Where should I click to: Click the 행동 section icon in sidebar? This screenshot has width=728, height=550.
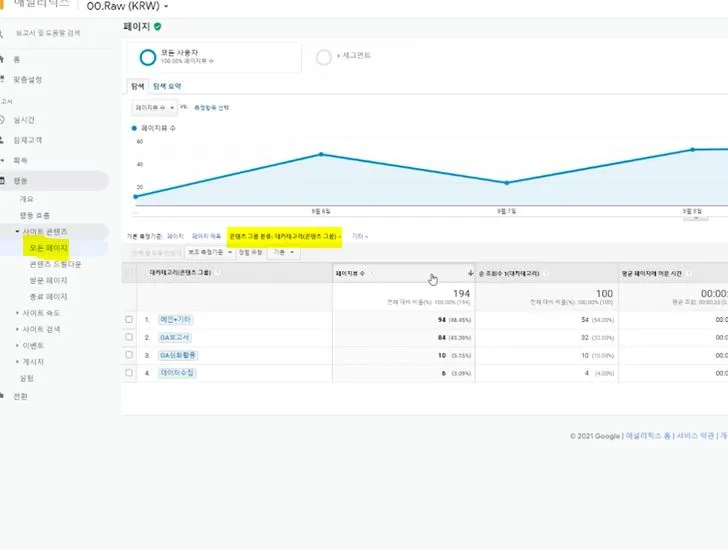point(2,181)
